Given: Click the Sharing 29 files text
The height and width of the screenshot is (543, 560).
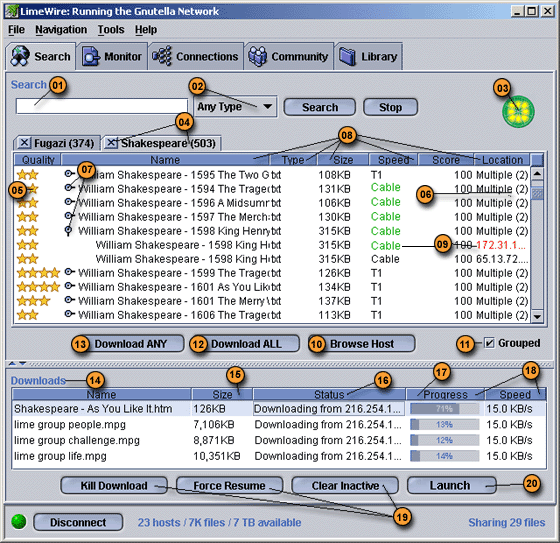Looking at the screenshot, I should click(x=506, y=522).
